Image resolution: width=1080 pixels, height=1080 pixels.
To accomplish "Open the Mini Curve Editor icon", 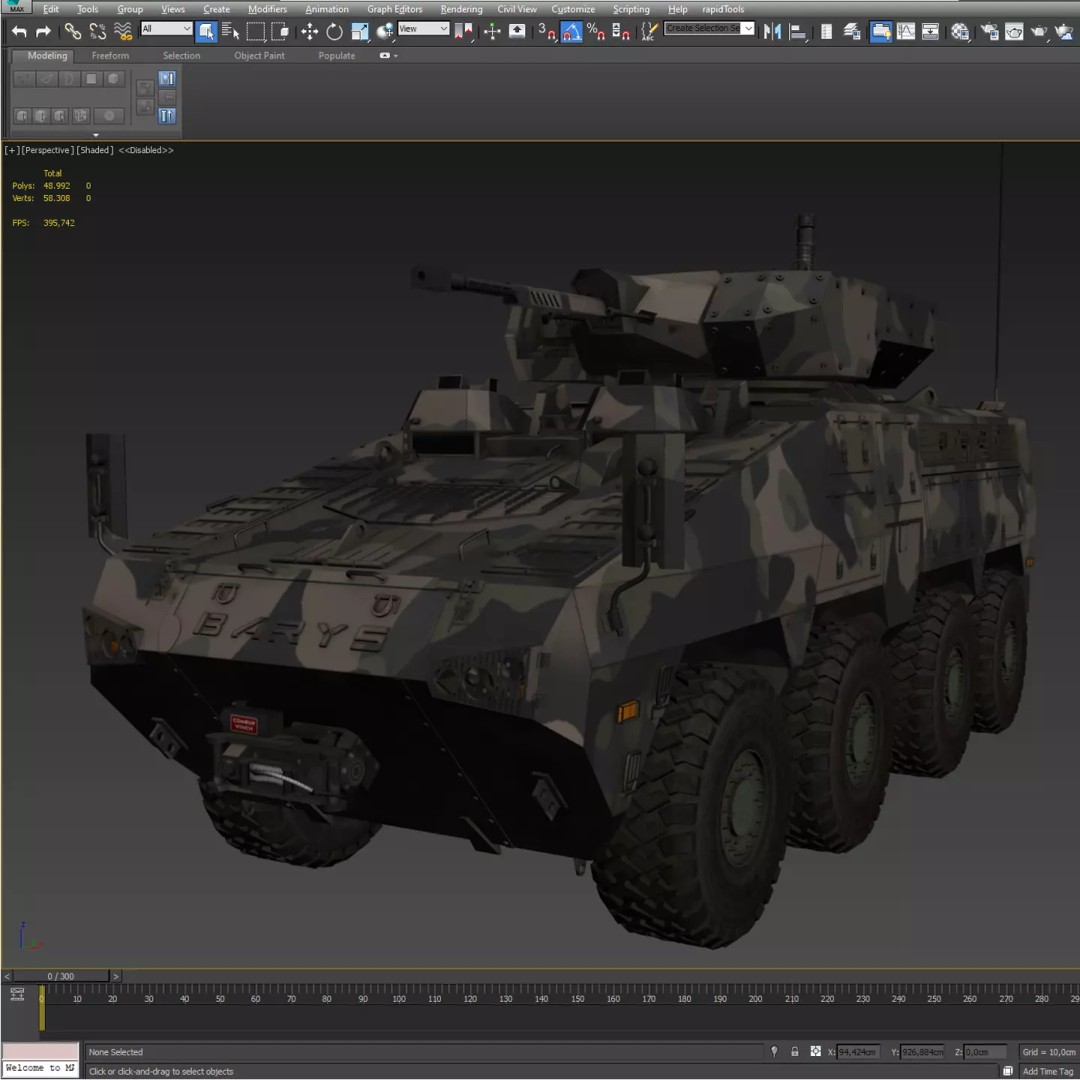I will (17, 994).
